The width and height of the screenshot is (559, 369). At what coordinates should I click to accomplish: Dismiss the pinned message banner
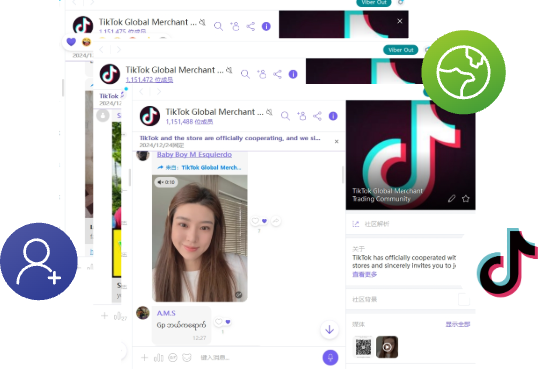[x=336, y=142]
